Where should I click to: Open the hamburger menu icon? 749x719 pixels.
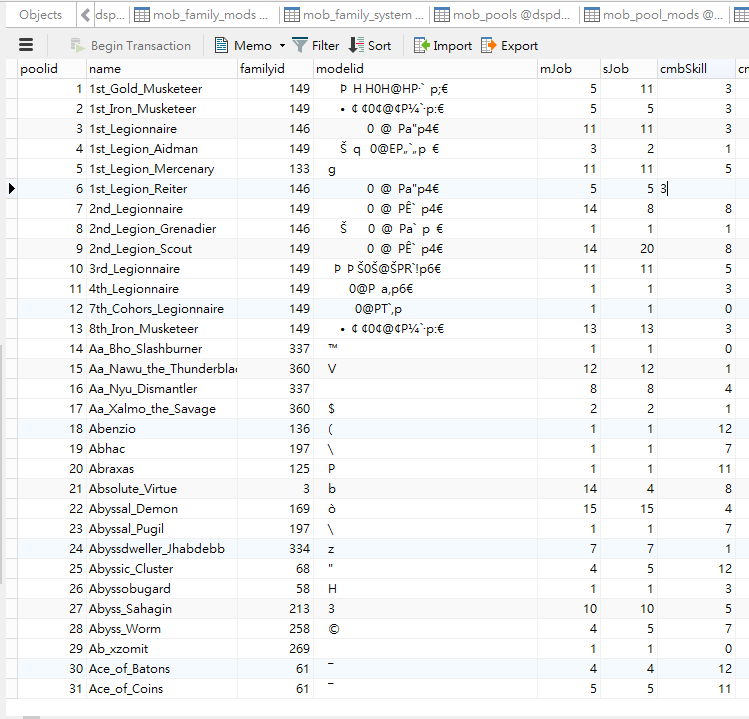click(x=26, y=45)
